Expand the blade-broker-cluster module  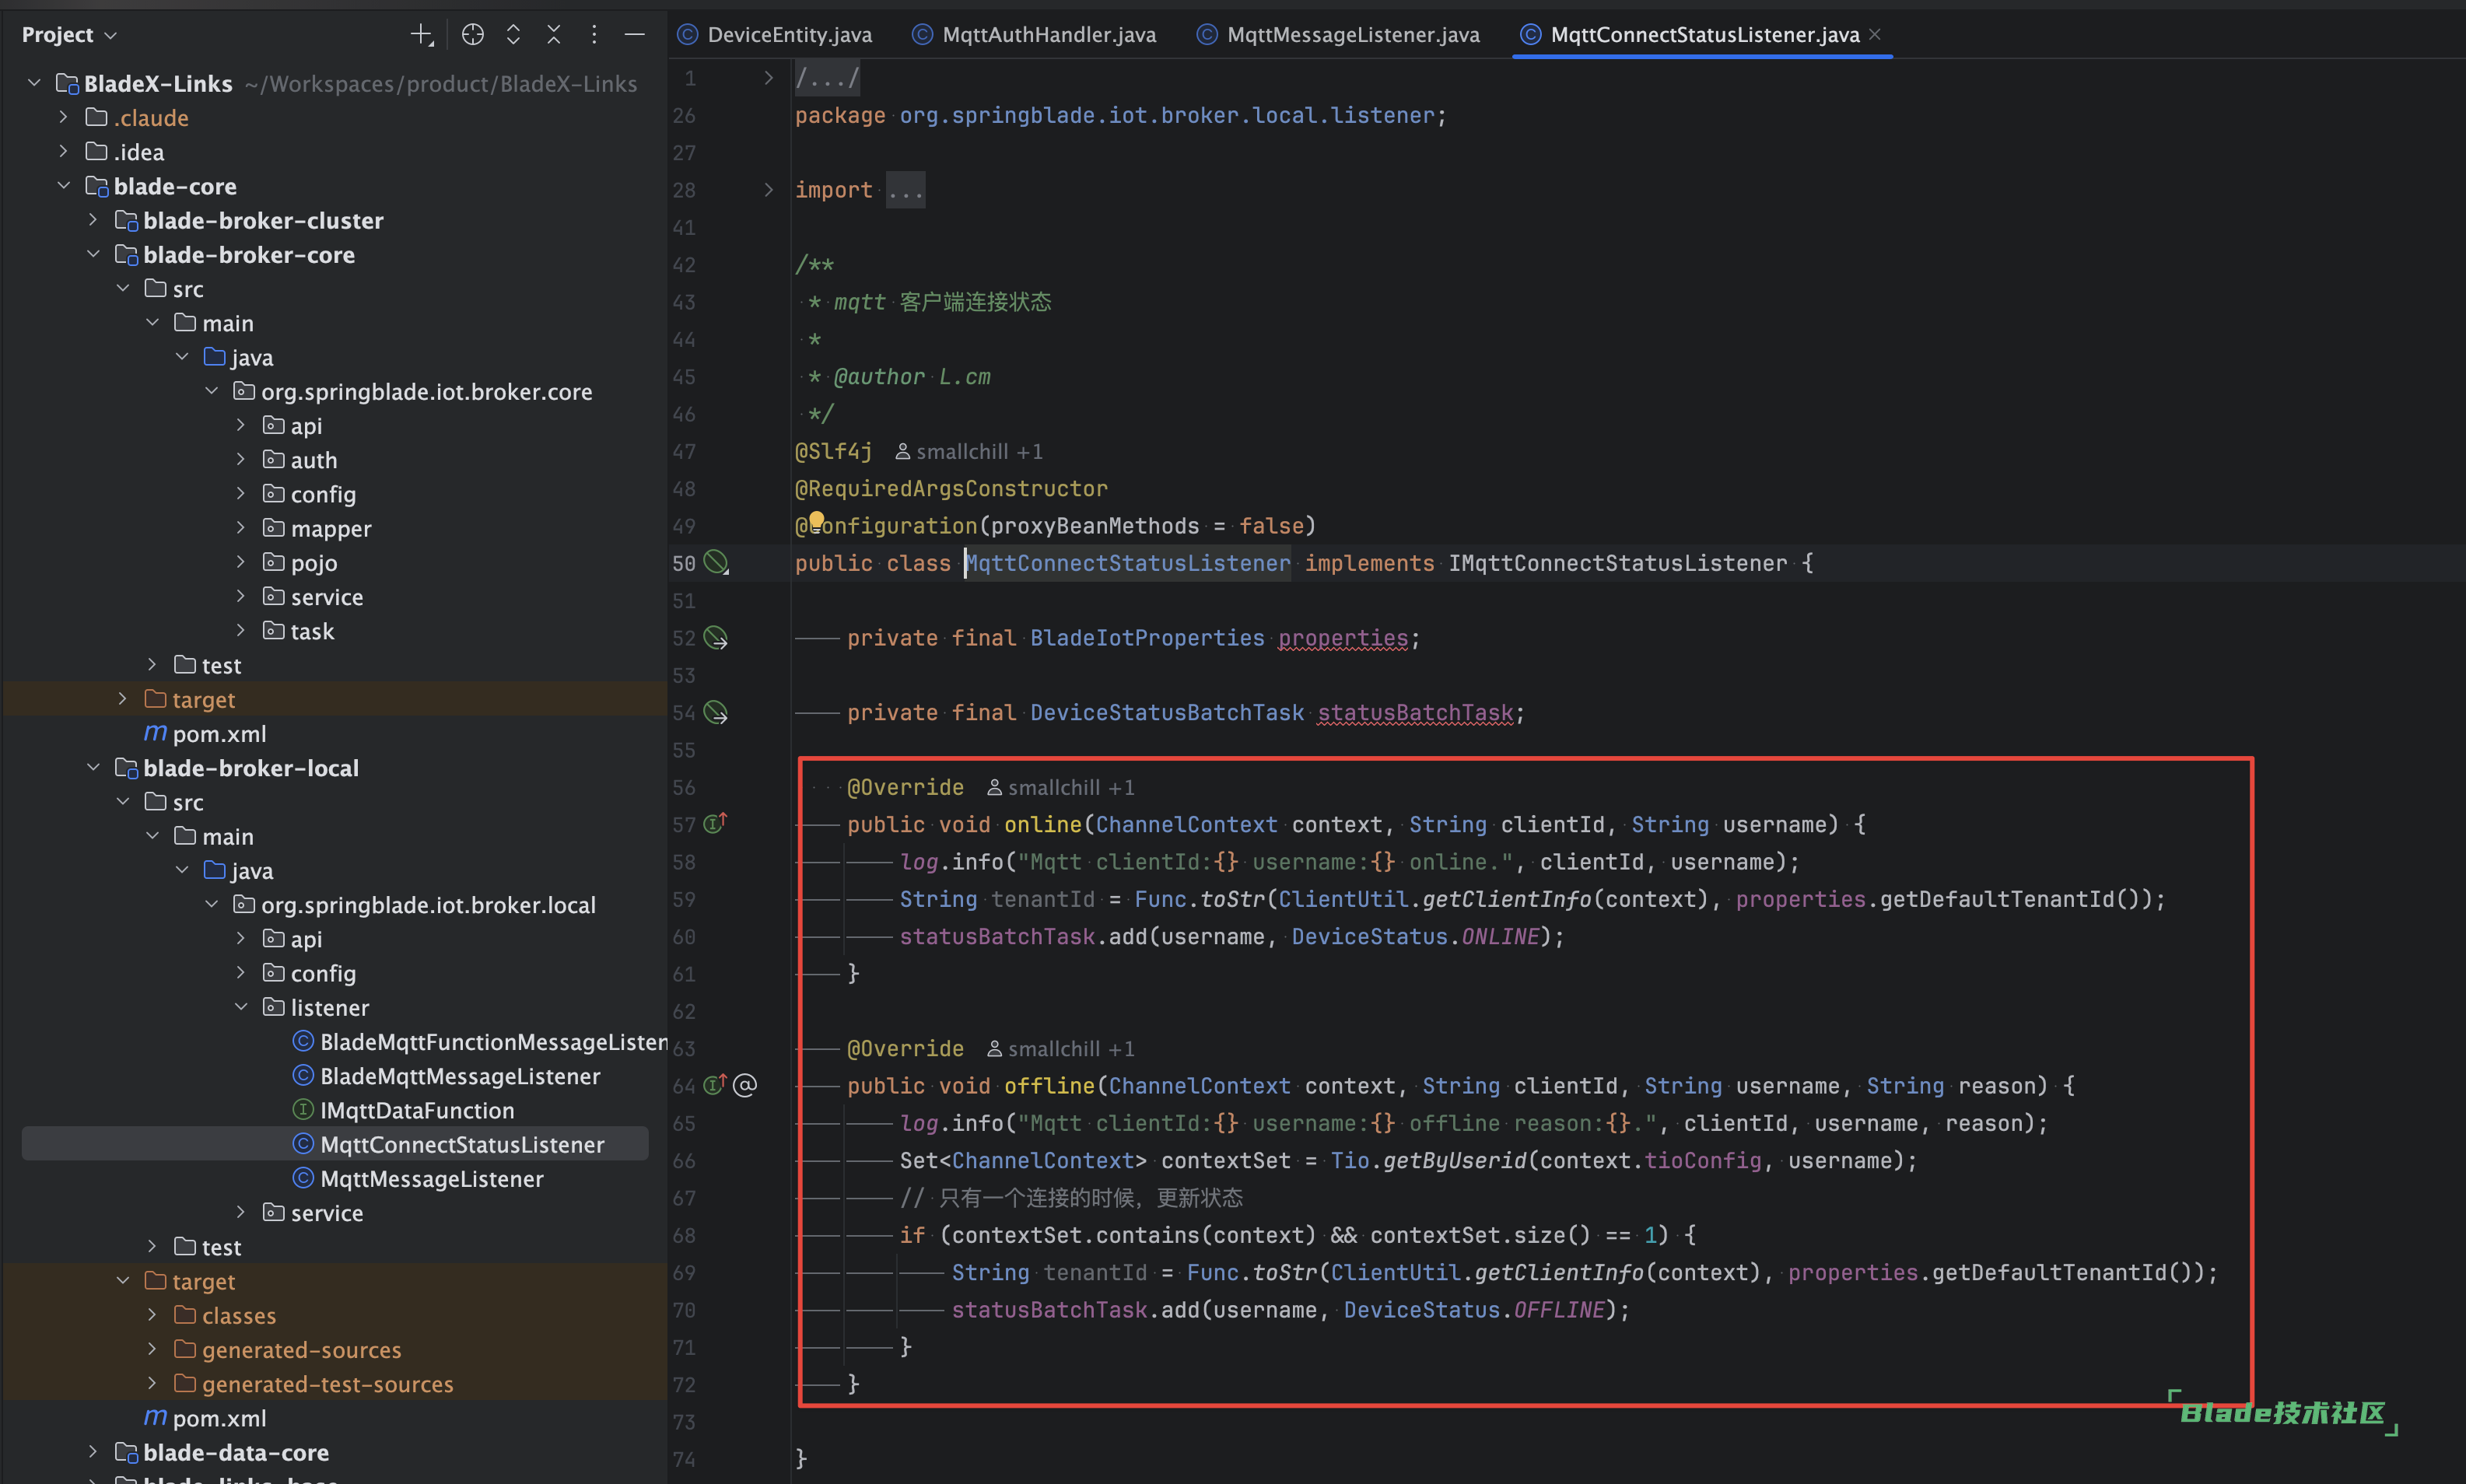93,220
